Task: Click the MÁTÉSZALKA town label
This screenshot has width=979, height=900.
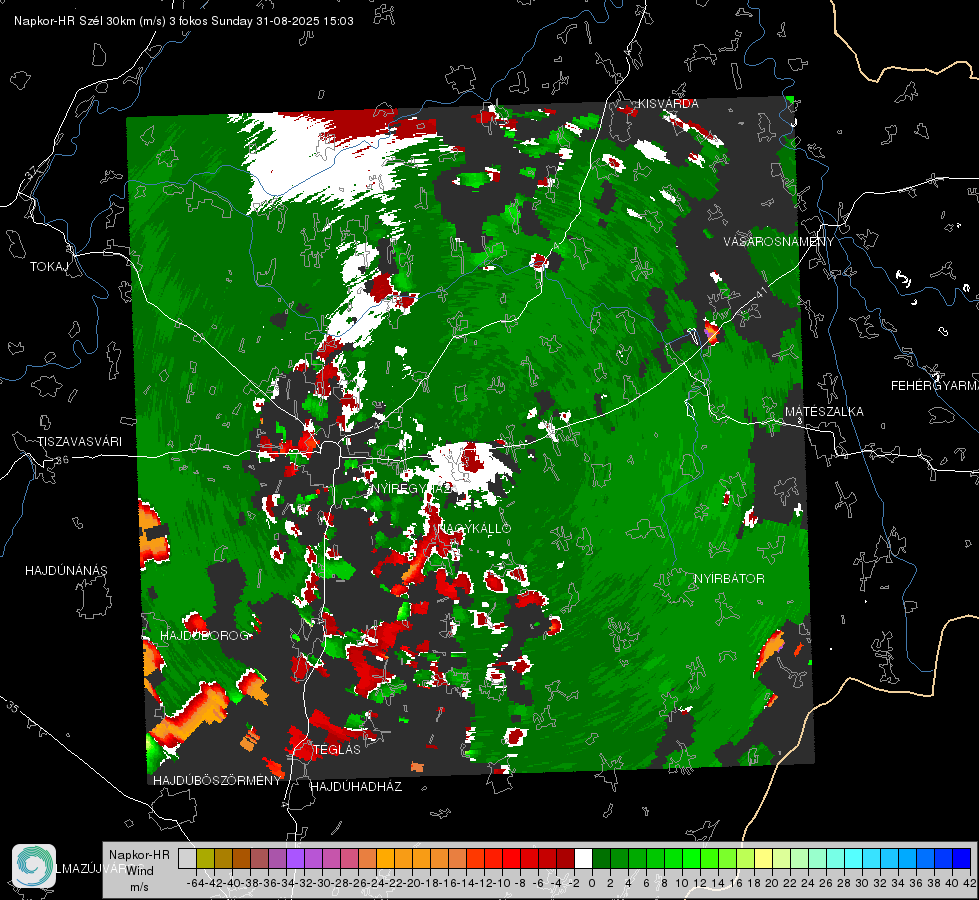Action: 824,412
